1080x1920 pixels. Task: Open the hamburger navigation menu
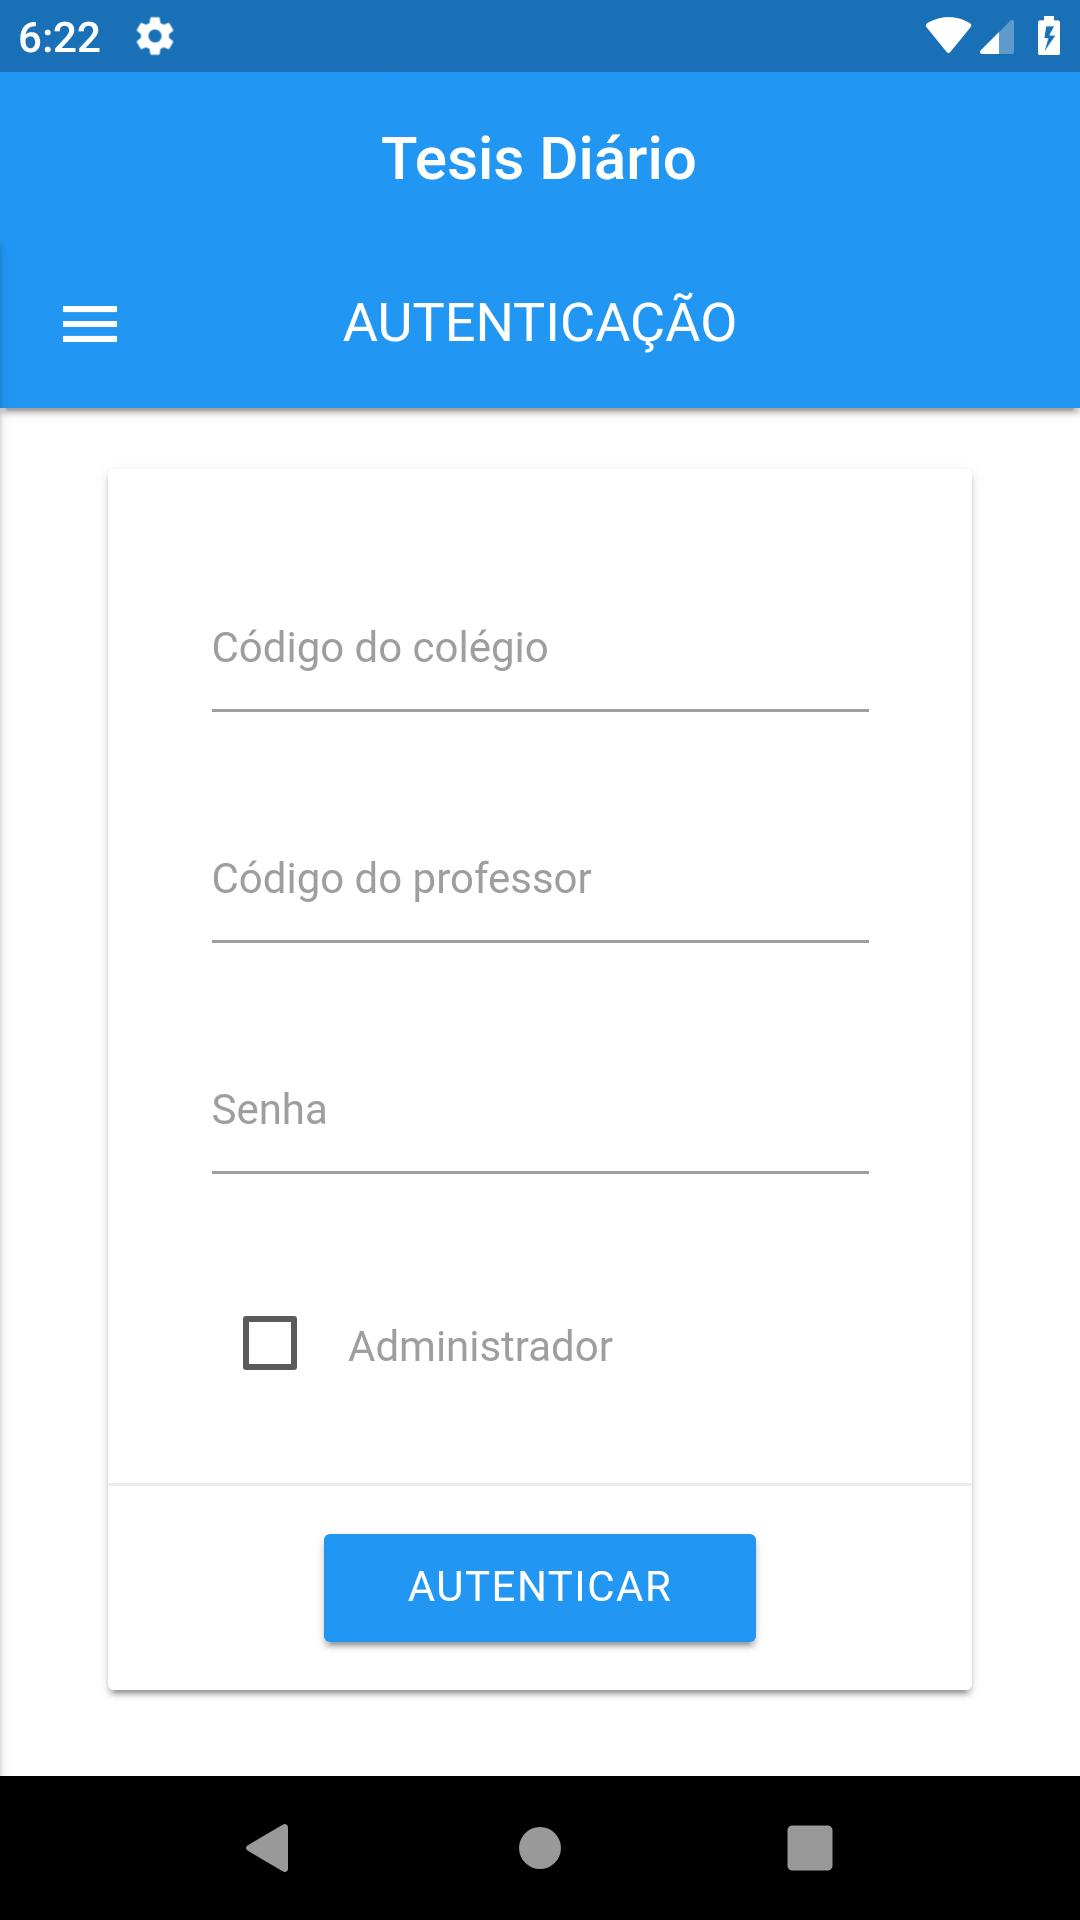tap(90, 324)
